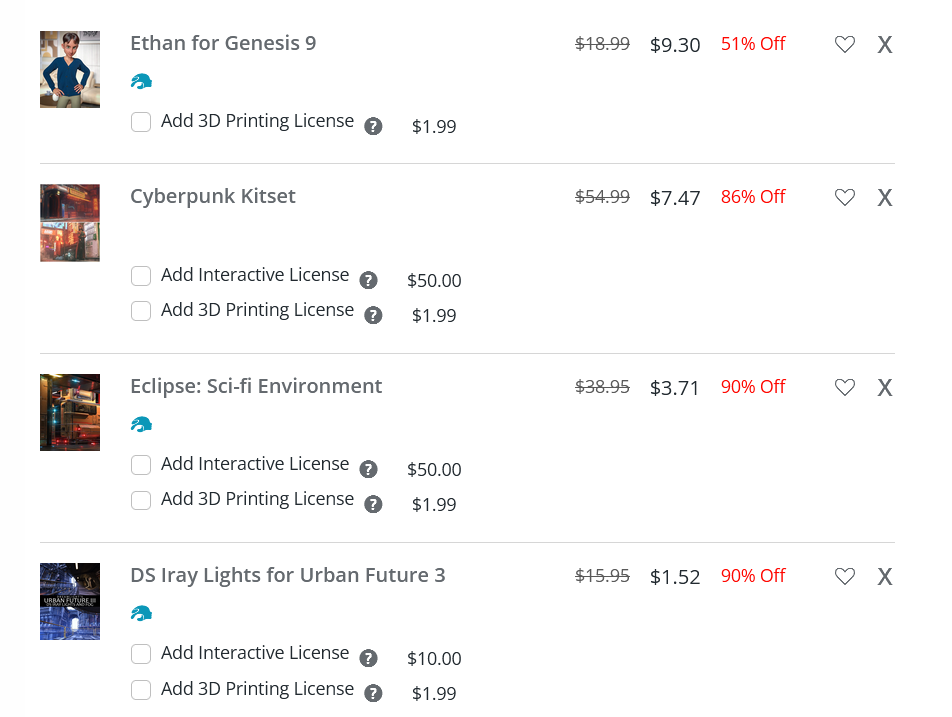Open DS Iray Lights for Urban Future 3 link
Image resolution: width=952 pixels, height=717 pixels.
[288, 575]
